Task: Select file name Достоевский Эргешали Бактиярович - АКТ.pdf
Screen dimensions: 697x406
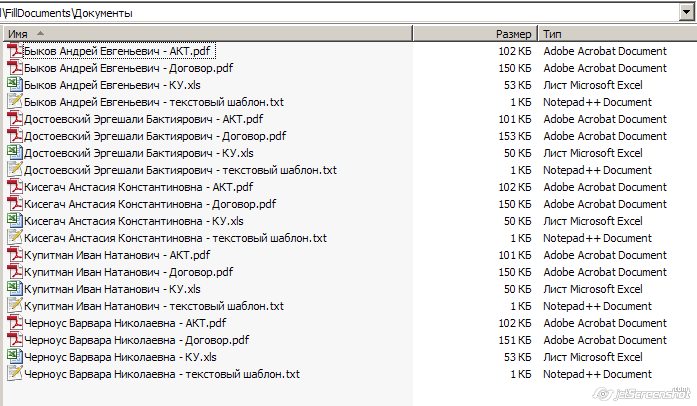Action: point(144,119)
